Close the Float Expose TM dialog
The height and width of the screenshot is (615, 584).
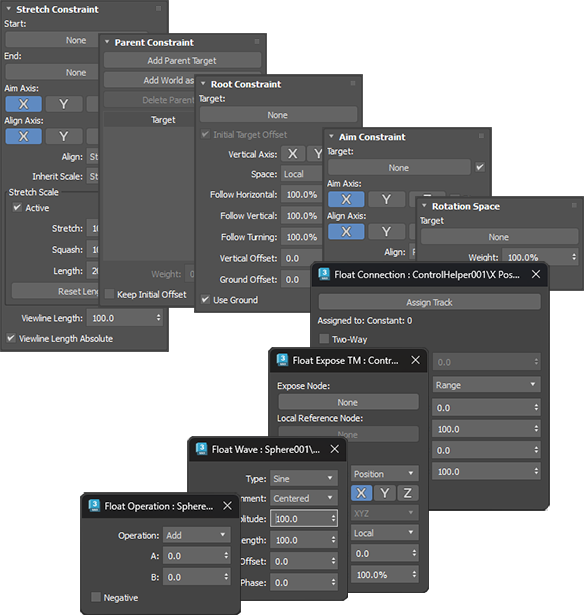coord(415,360)
